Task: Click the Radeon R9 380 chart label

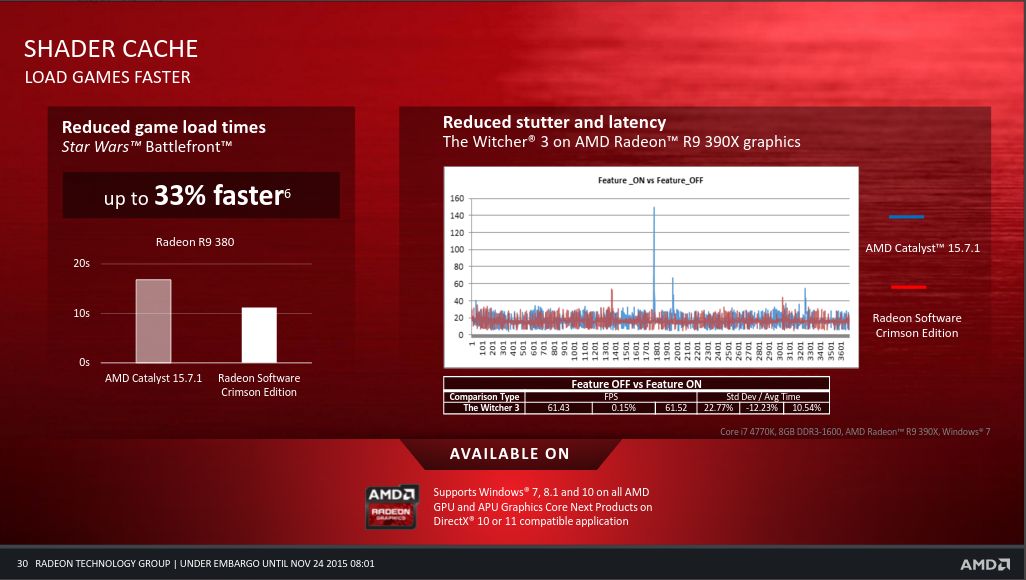Action: pyautogui.click(x=195, y=242)
